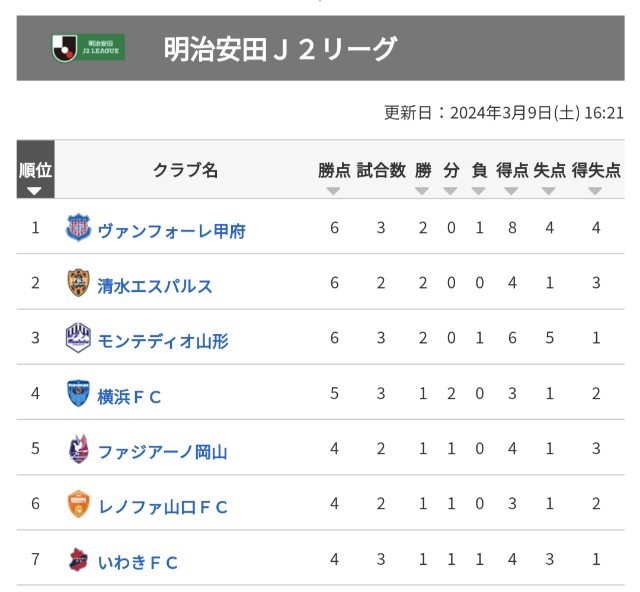Open モンテディオ山形 team link

click(x=163, y=341)
